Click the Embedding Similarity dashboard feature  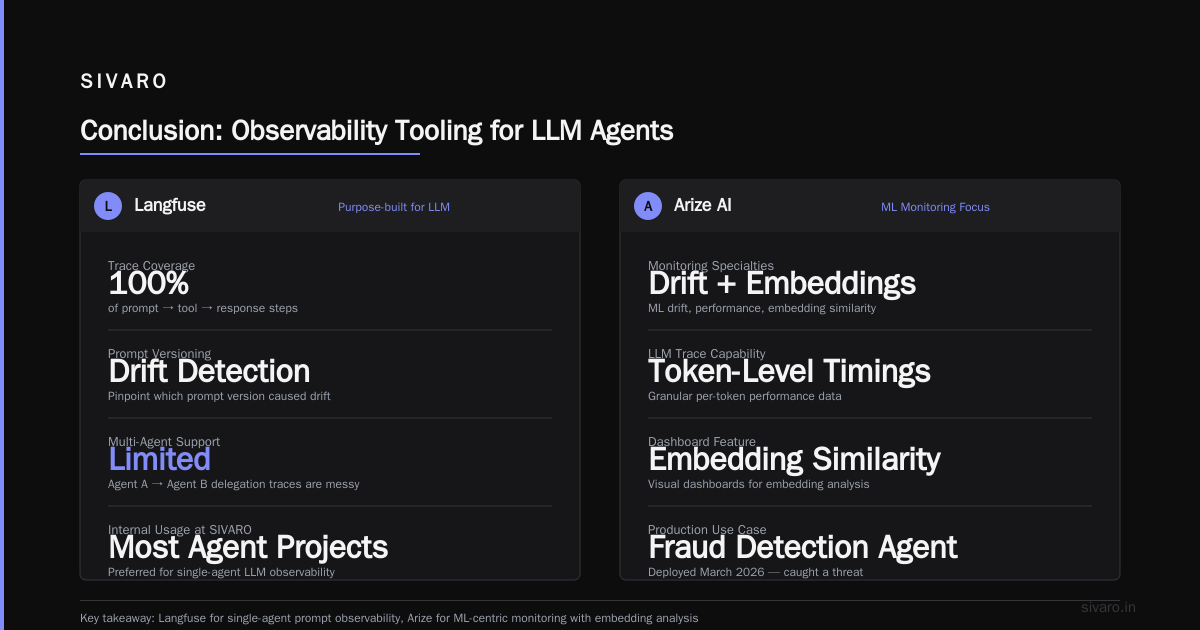click(794, 459)
